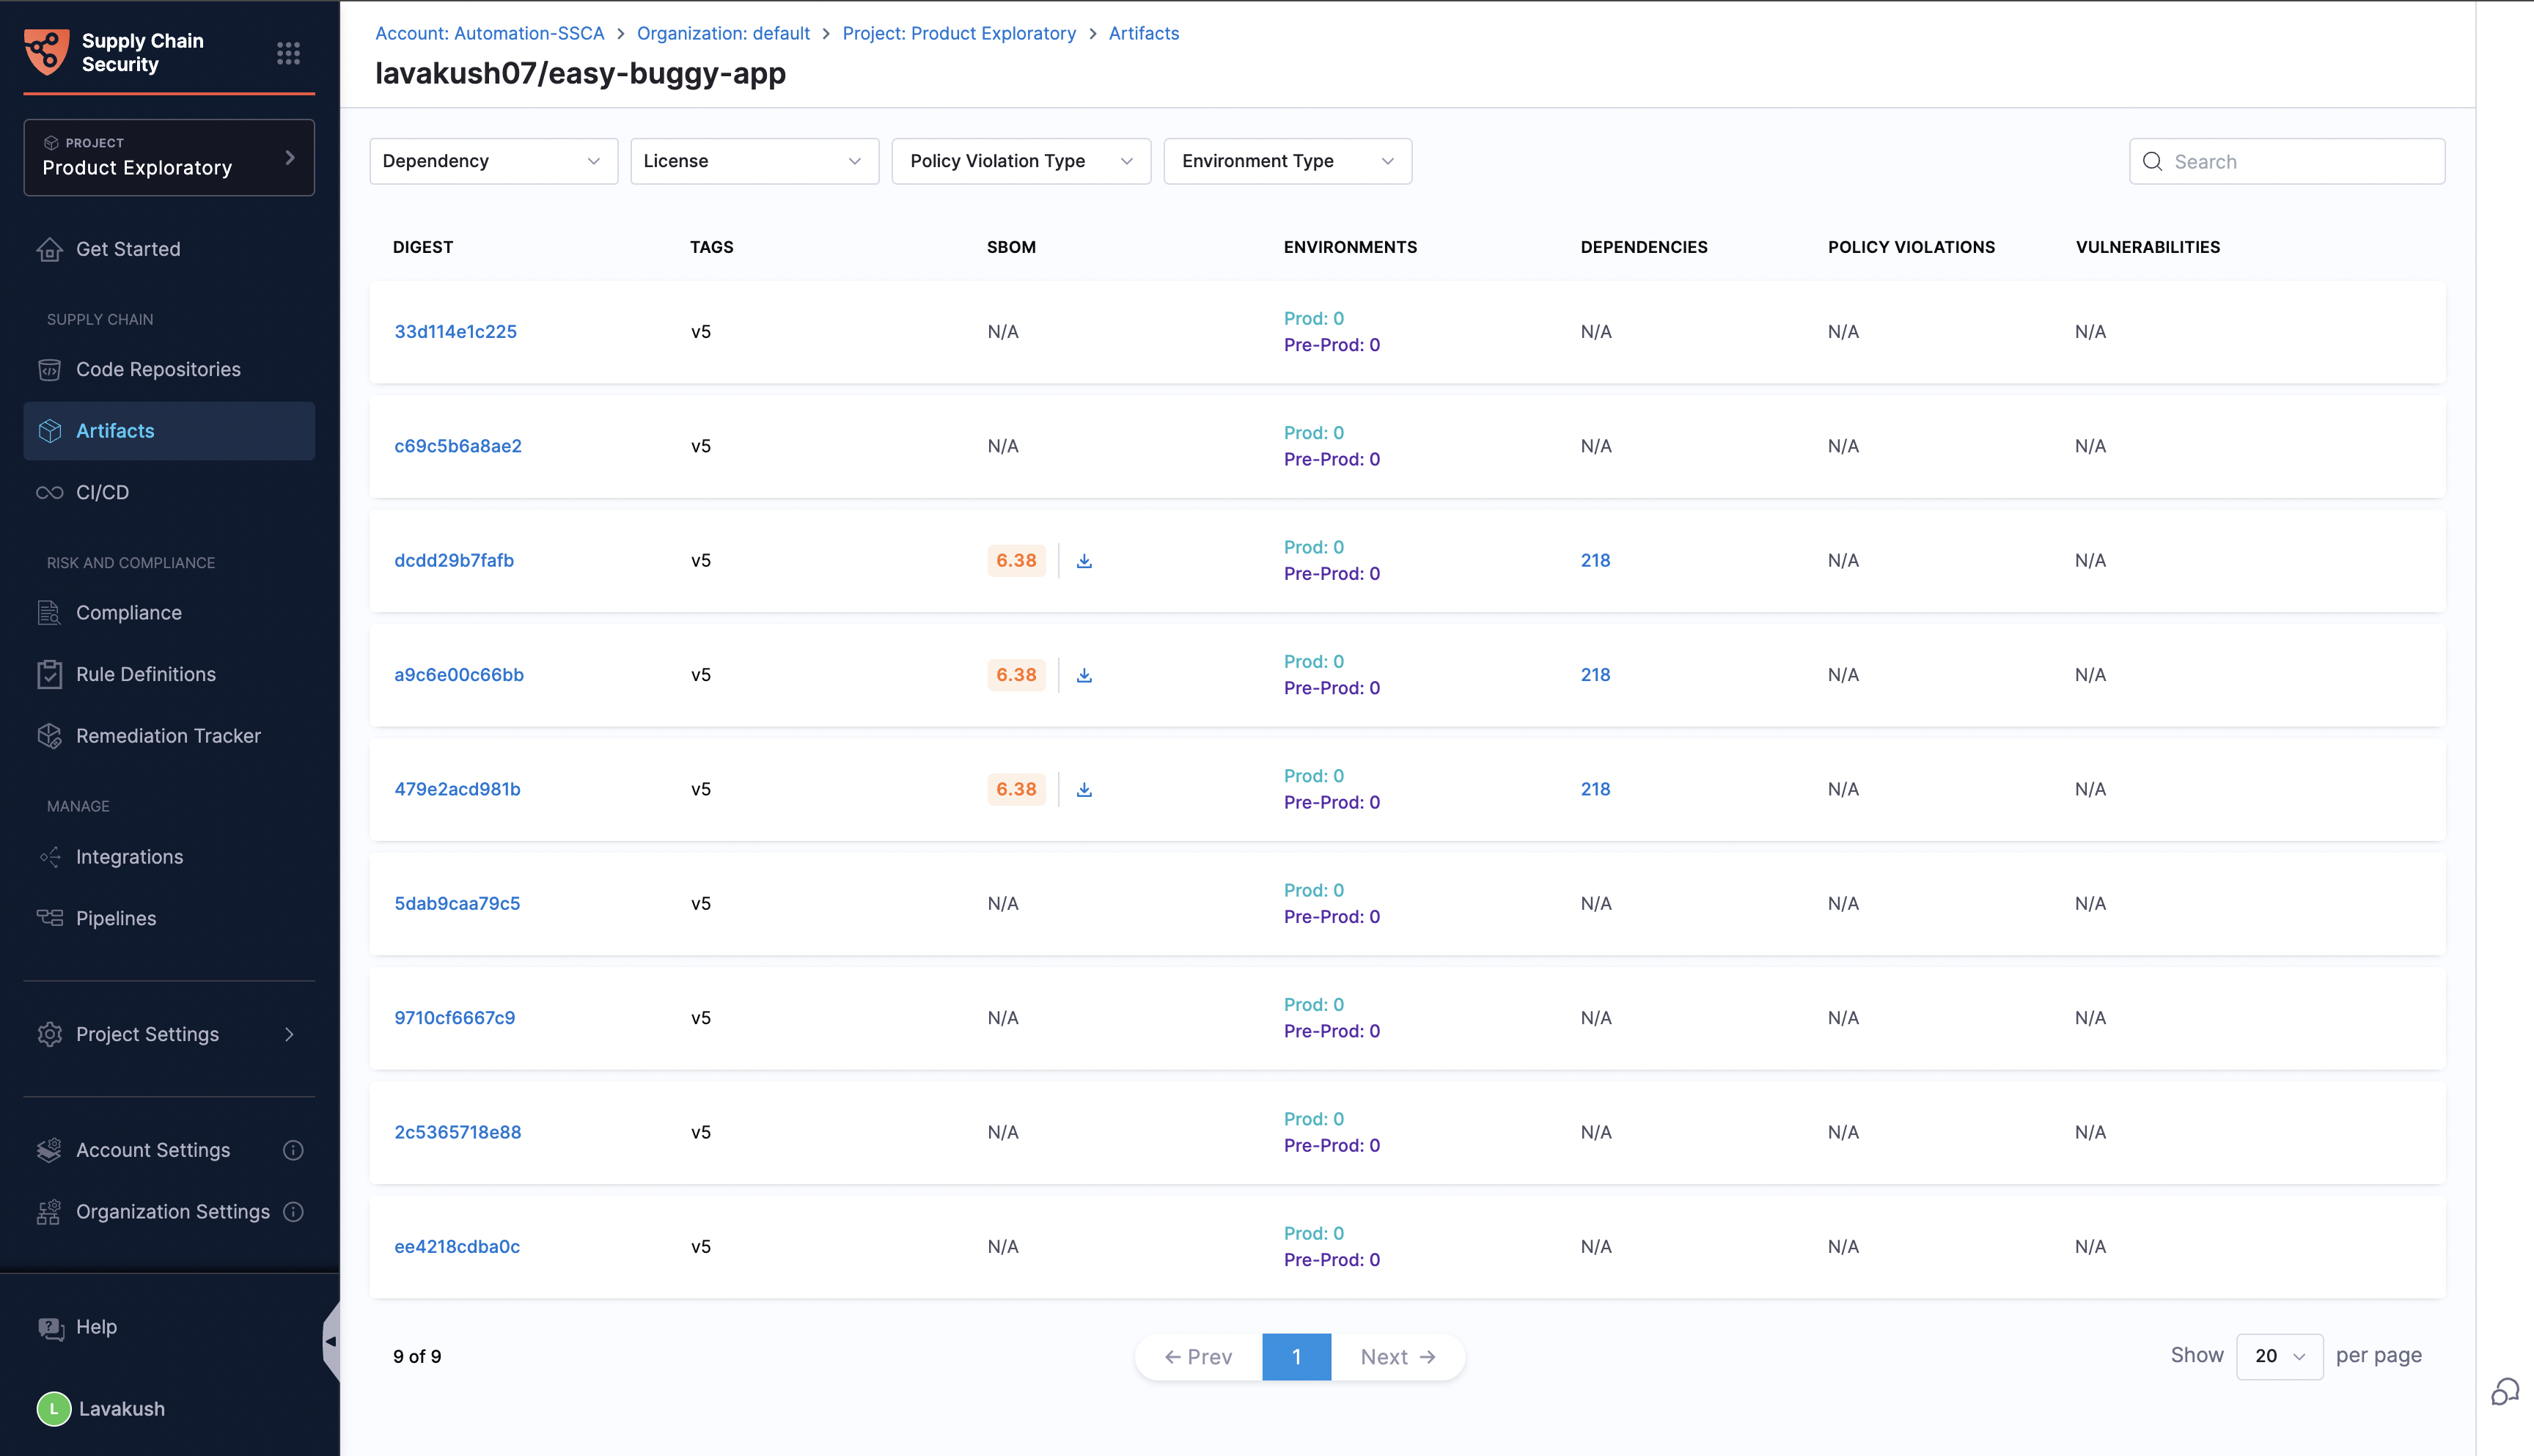Open the Policy Violation Type dropdown

click(1020, 161)
